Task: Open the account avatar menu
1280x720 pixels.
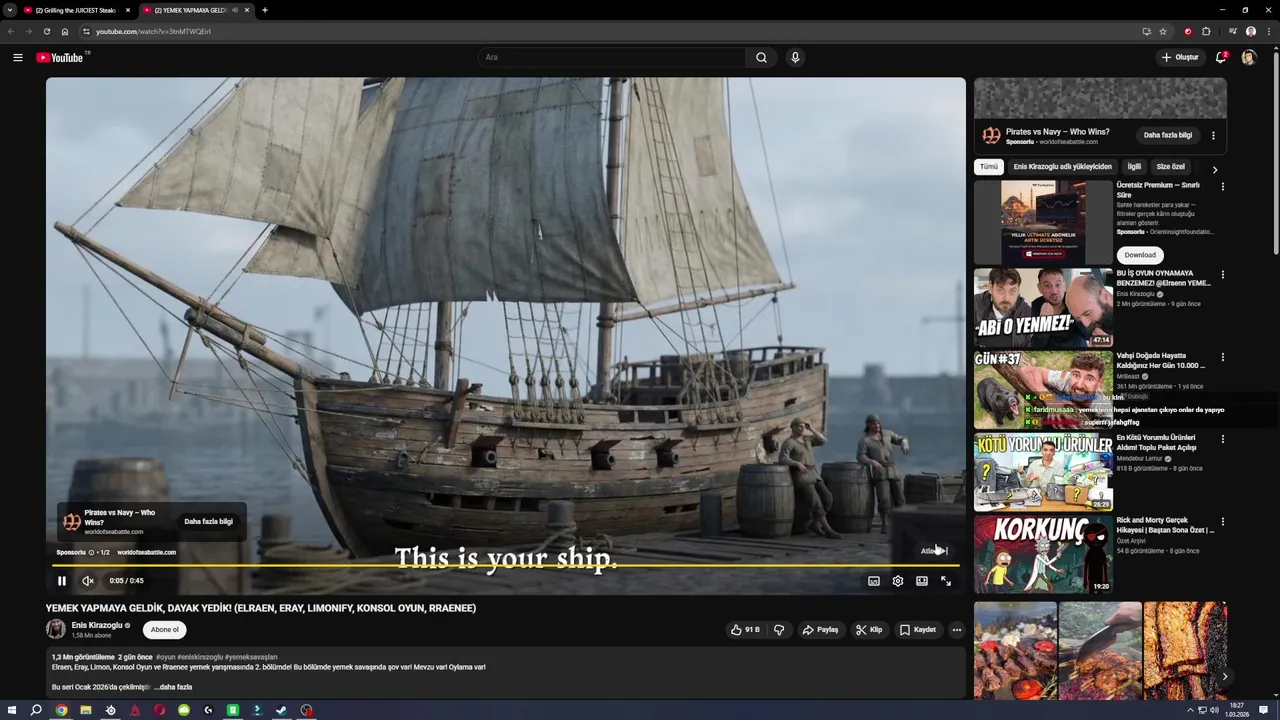Action: [x=1248, y=57]
